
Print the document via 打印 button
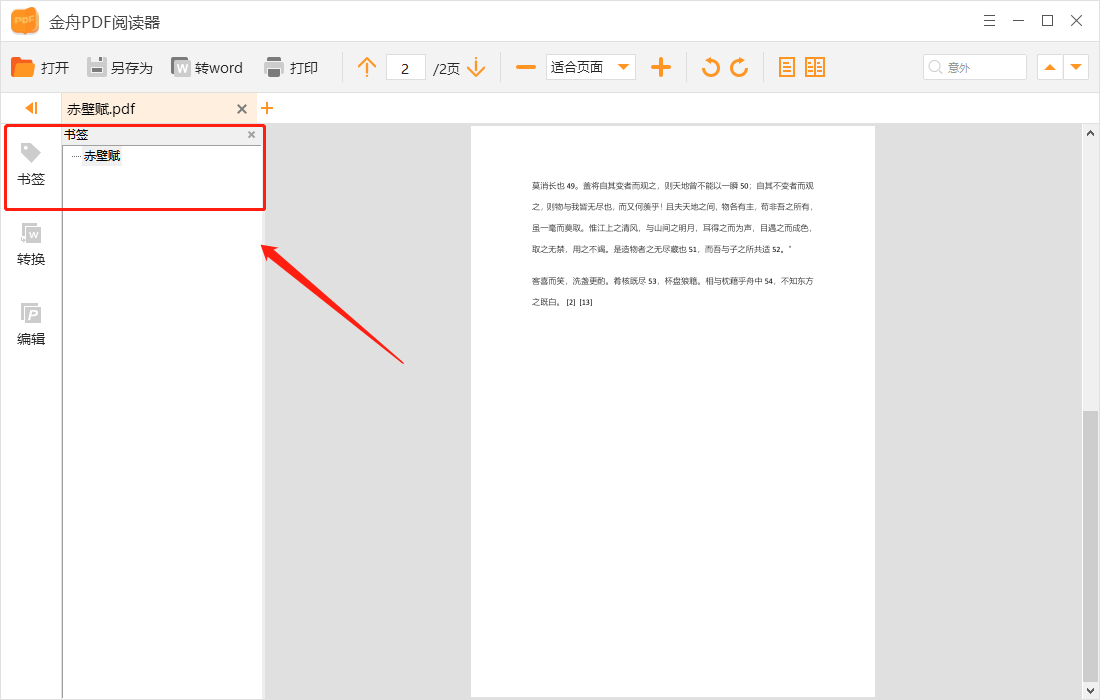tap(290, 67)
